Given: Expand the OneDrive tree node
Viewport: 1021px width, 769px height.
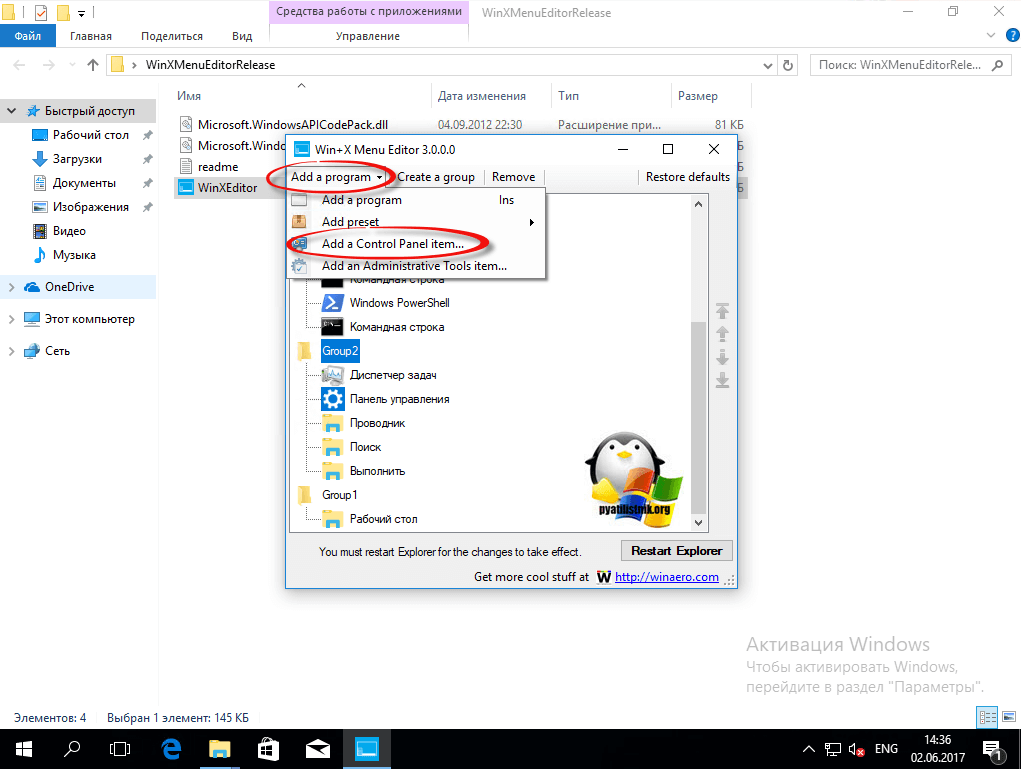Looking at the screenshot, I should [11, 287].
